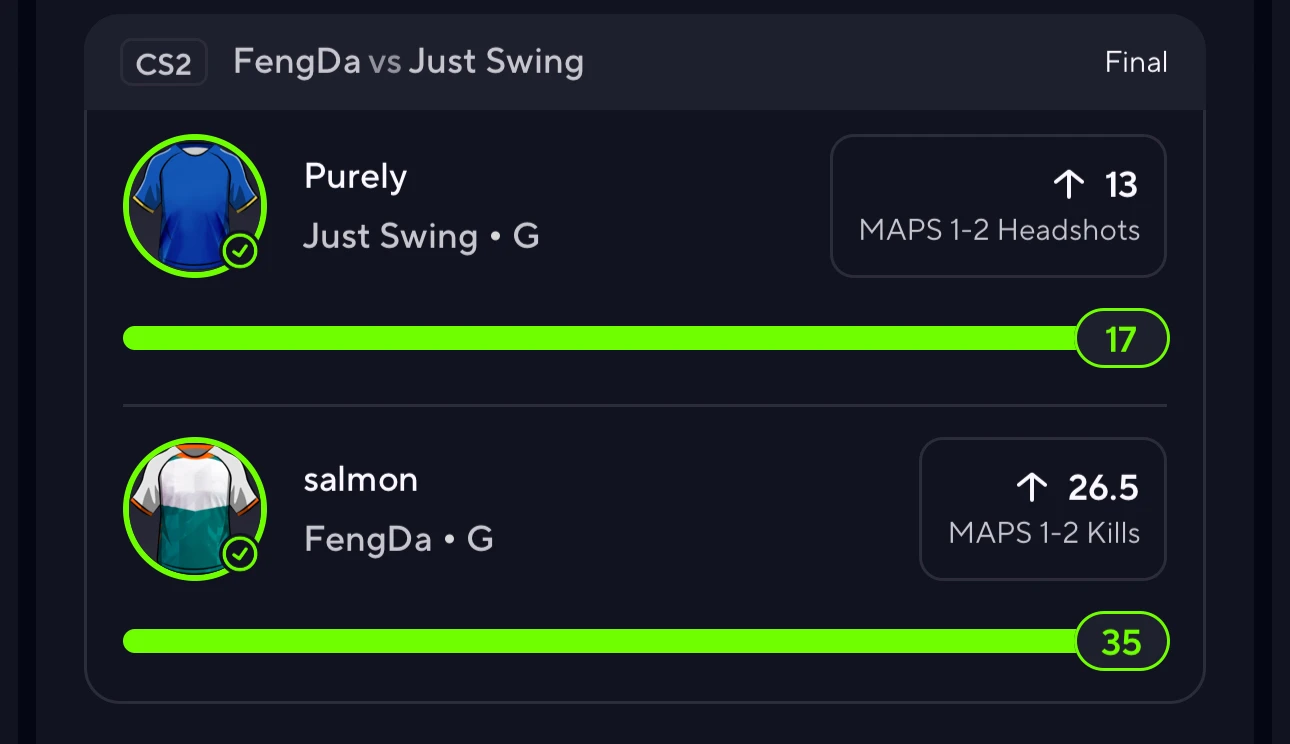Image resolution: width=1290 pixels, height=744 pixels.
Task: Click the 26.5 projection value
Action: [1103, 488]
